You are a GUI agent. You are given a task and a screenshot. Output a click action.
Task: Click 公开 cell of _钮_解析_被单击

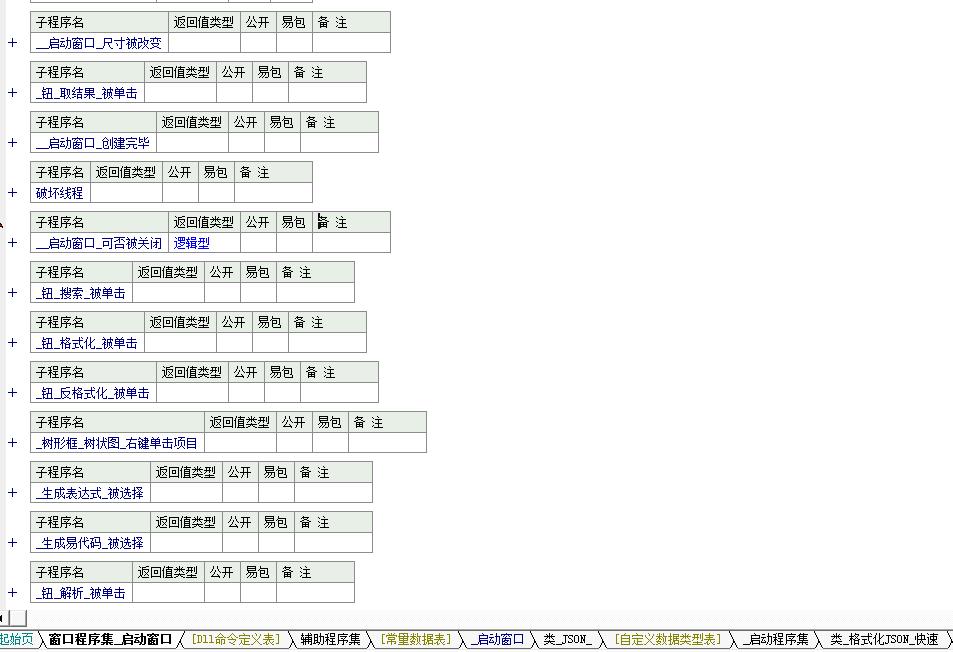pyautogui.click(x=222, y=593)
